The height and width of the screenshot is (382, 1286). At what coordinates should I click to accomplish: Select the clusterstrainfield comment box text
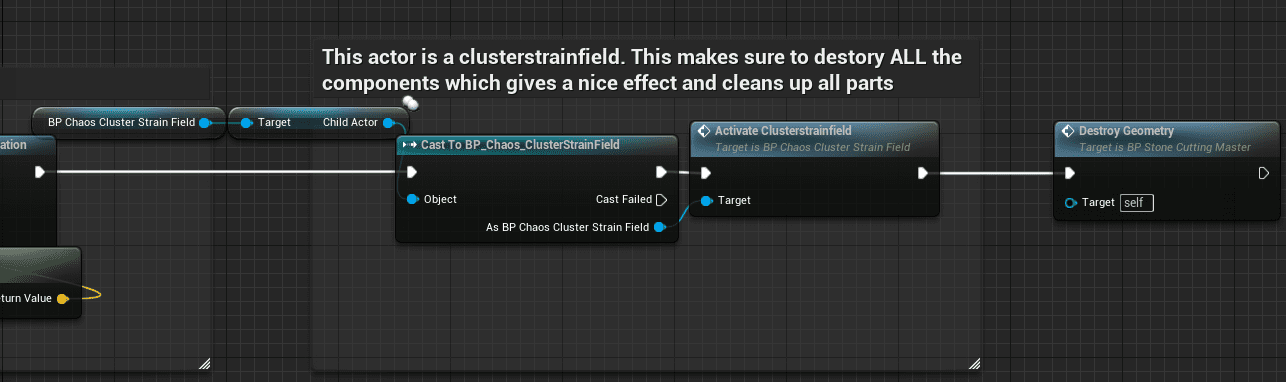point(641,70)
